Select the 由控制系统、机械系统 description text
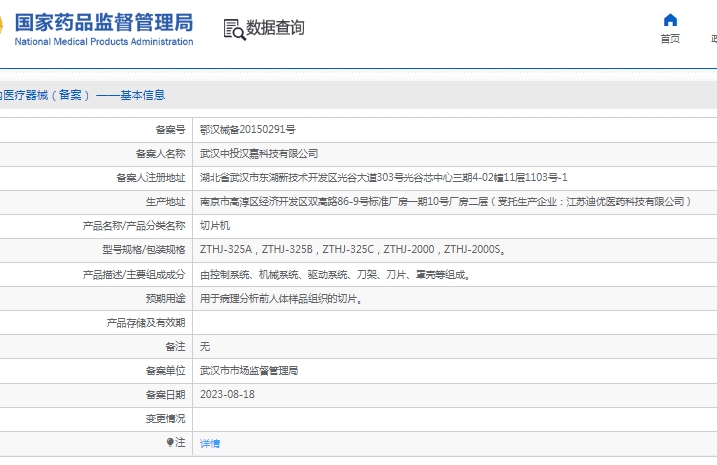The height and width of the screenshot is (465, 717). click(335, 274)
